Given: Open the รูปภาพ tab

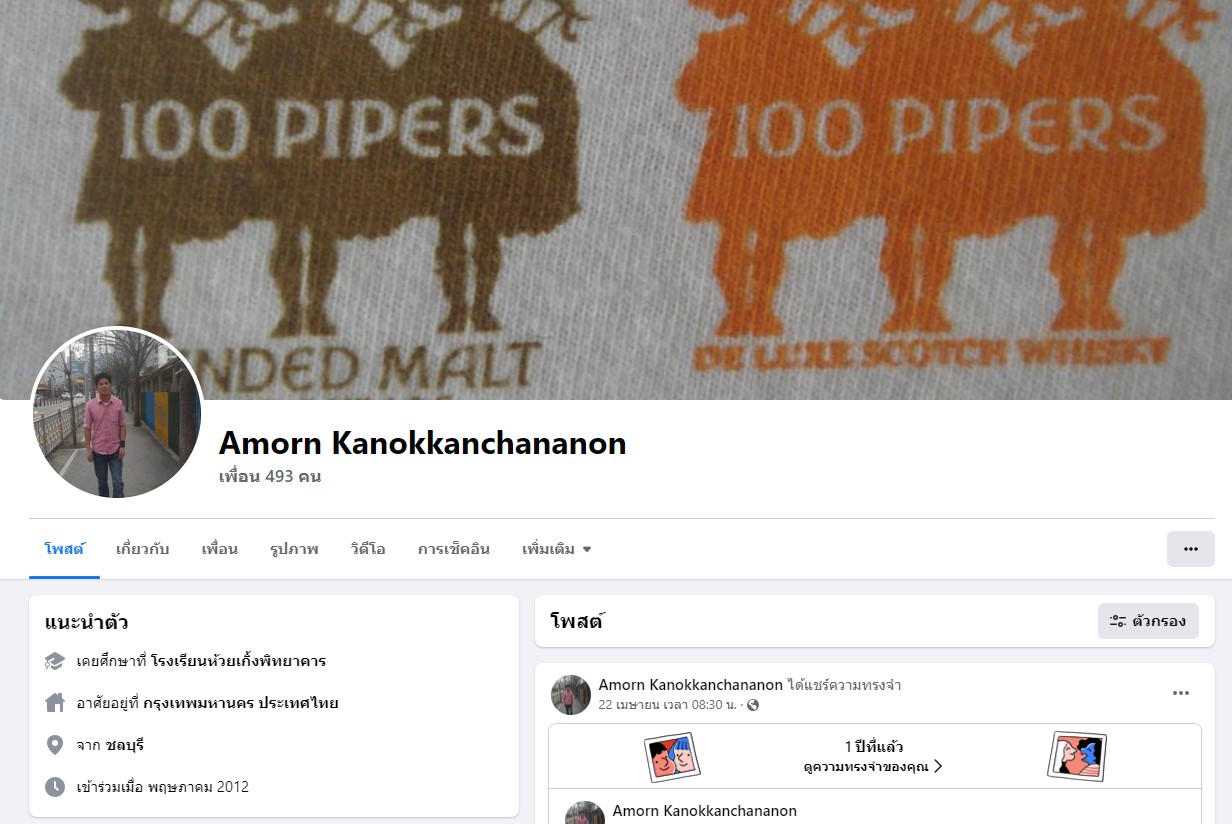Looking at the screenshot, I should click(x=294, y=549).
